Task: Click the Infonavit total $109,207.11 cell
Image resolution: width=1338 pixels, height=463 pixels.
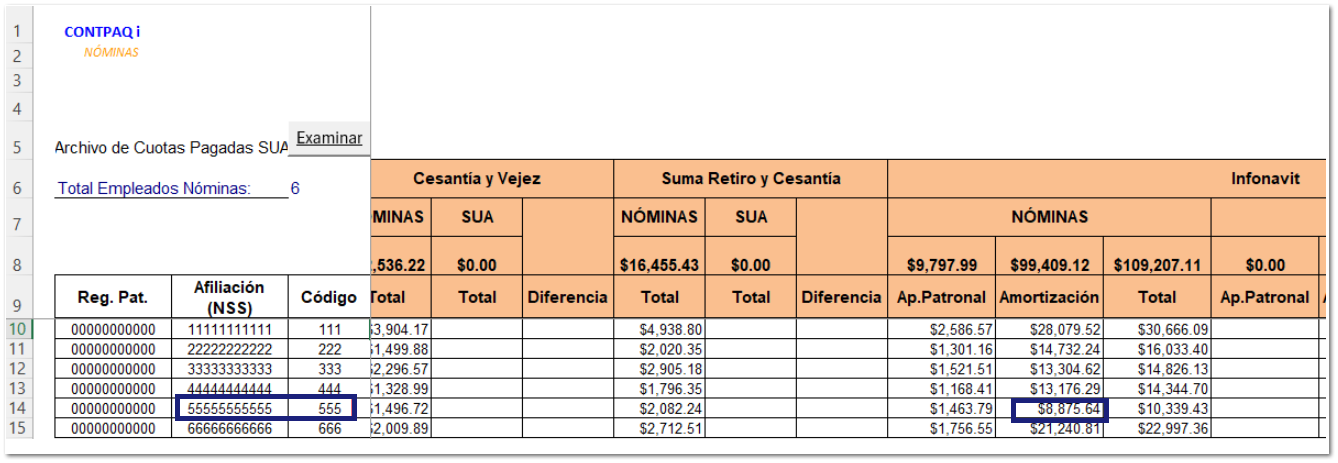Action: point(1156,265)
